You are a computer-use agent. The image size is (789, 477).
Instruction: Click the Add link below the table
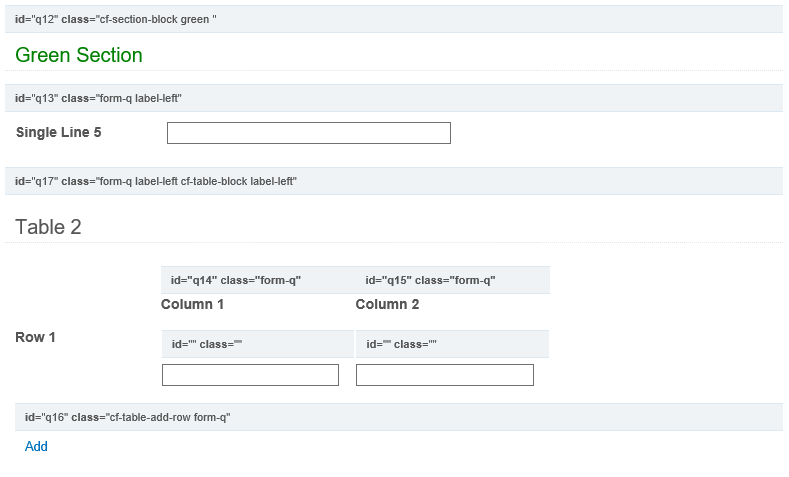click(36, 447)
